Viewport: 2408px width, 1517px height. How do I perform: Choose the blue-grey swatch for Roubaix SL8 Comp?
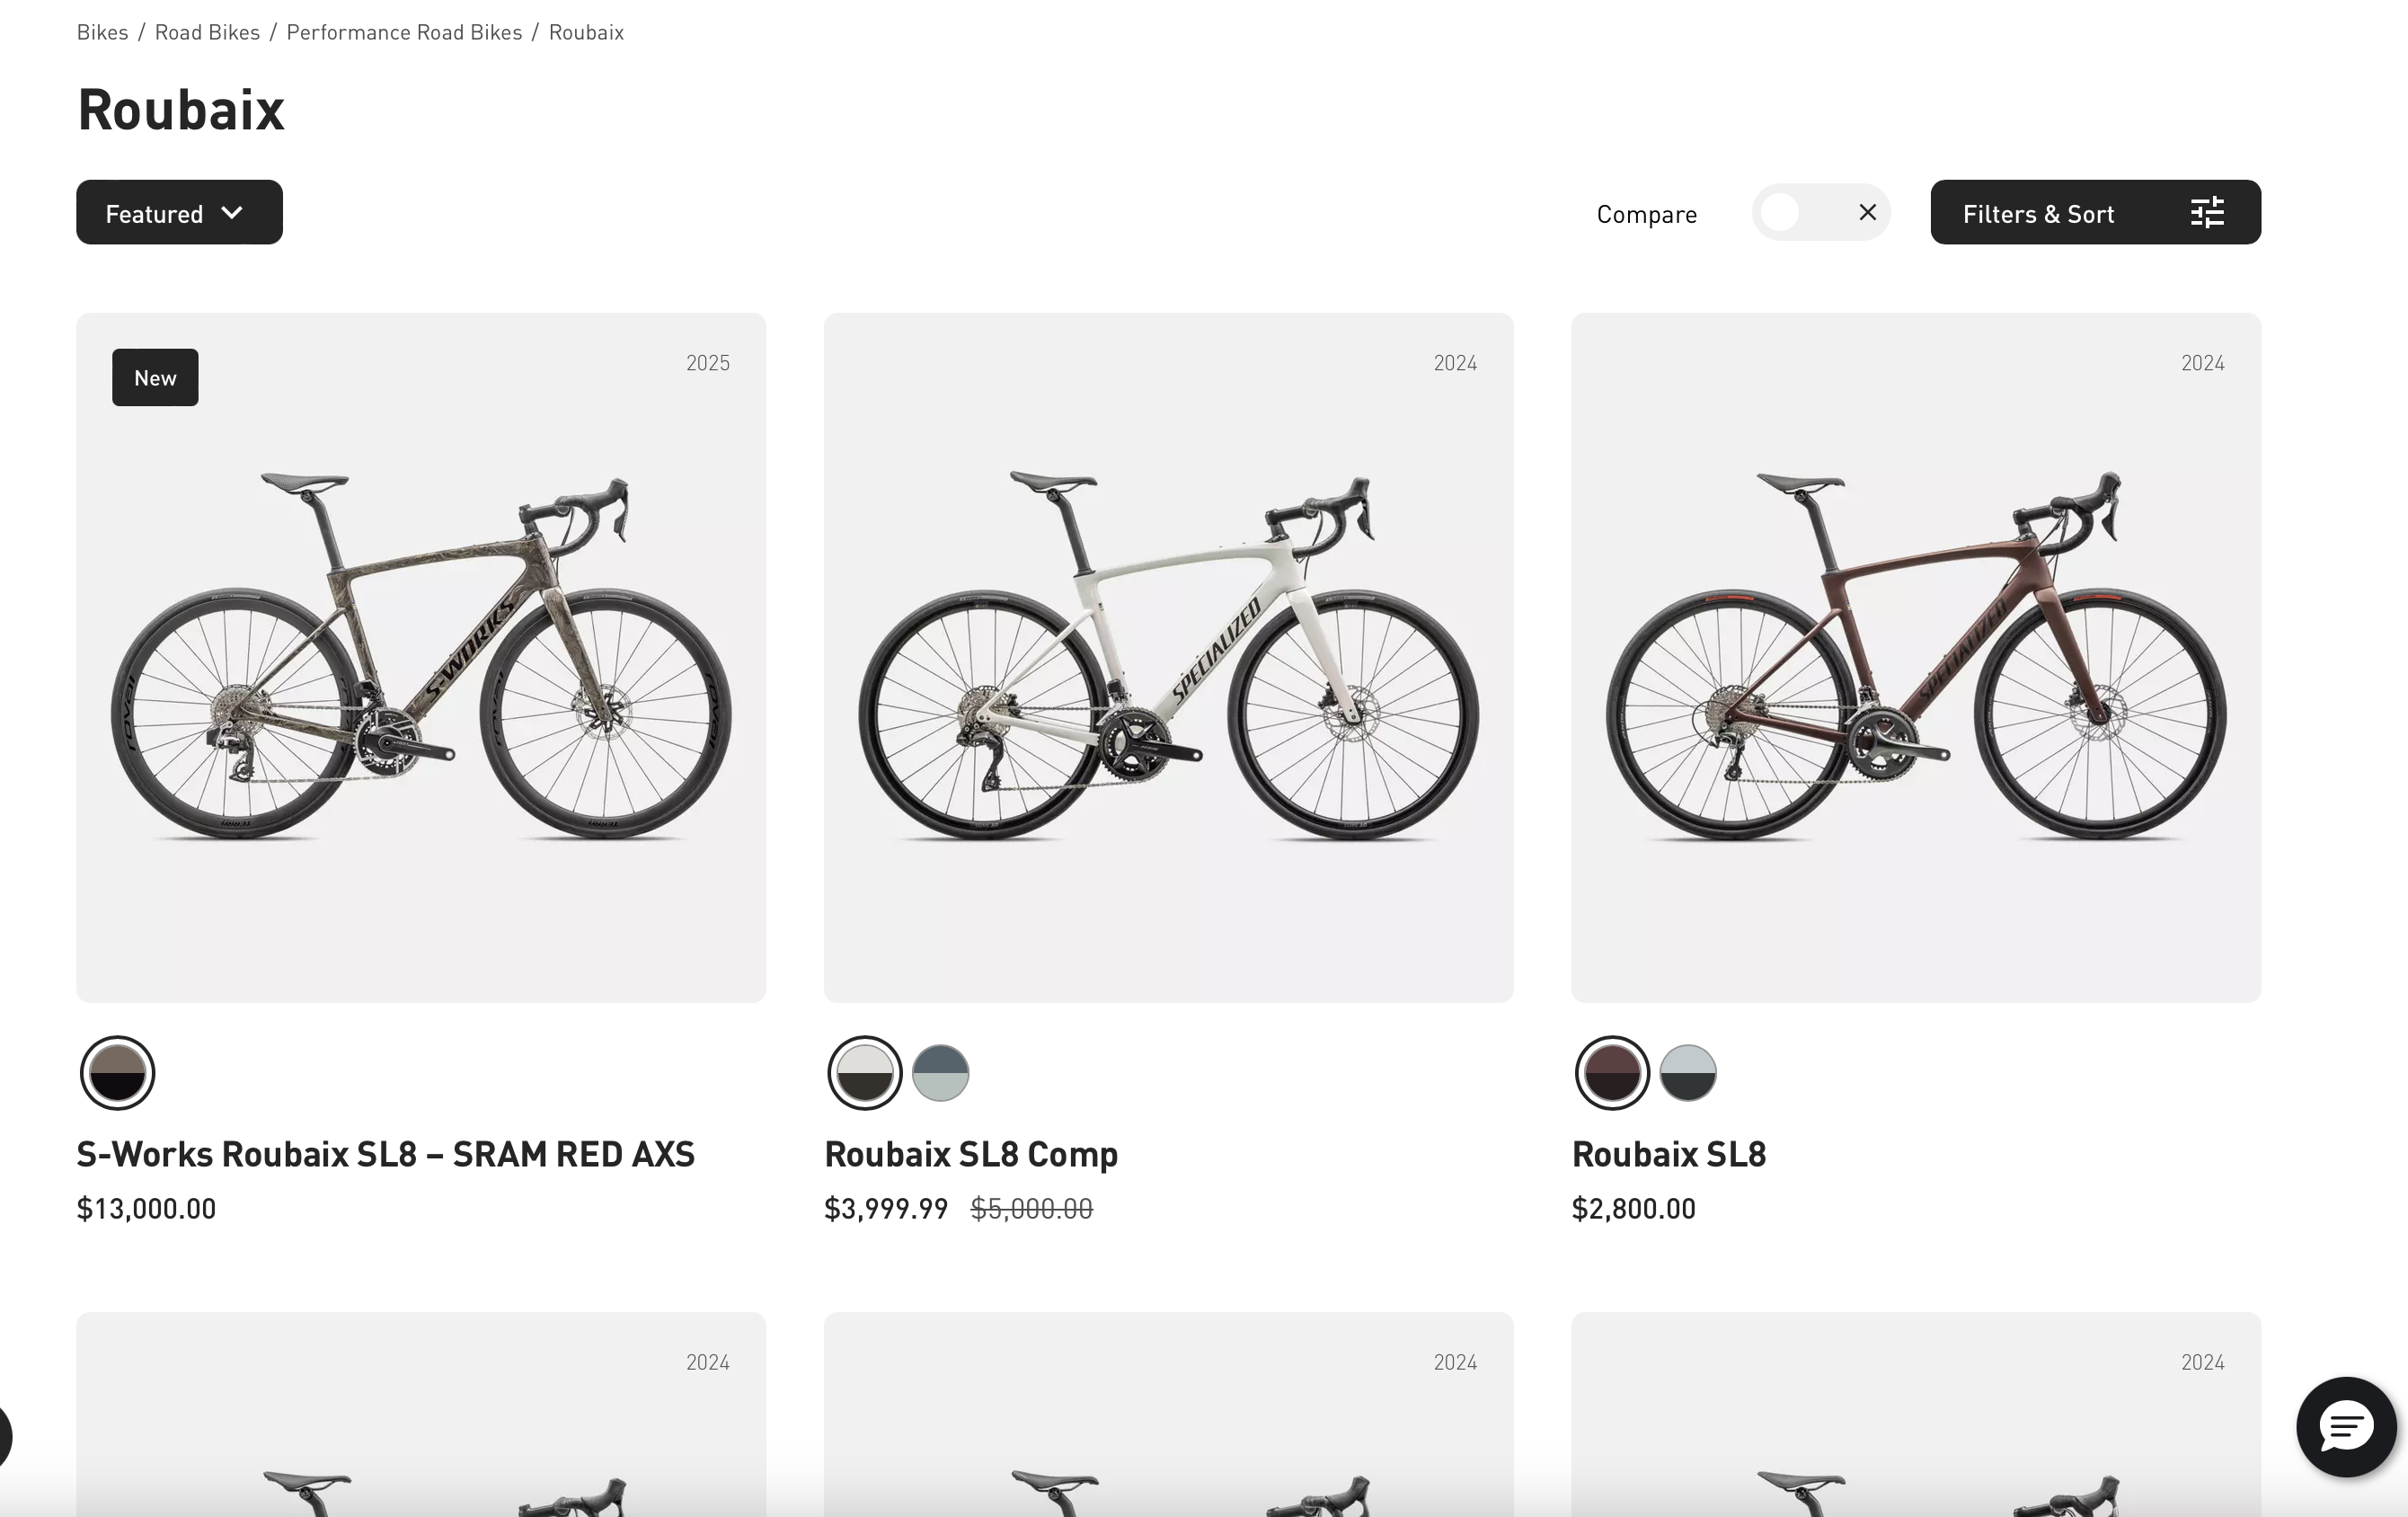[x=940, y=1073]
